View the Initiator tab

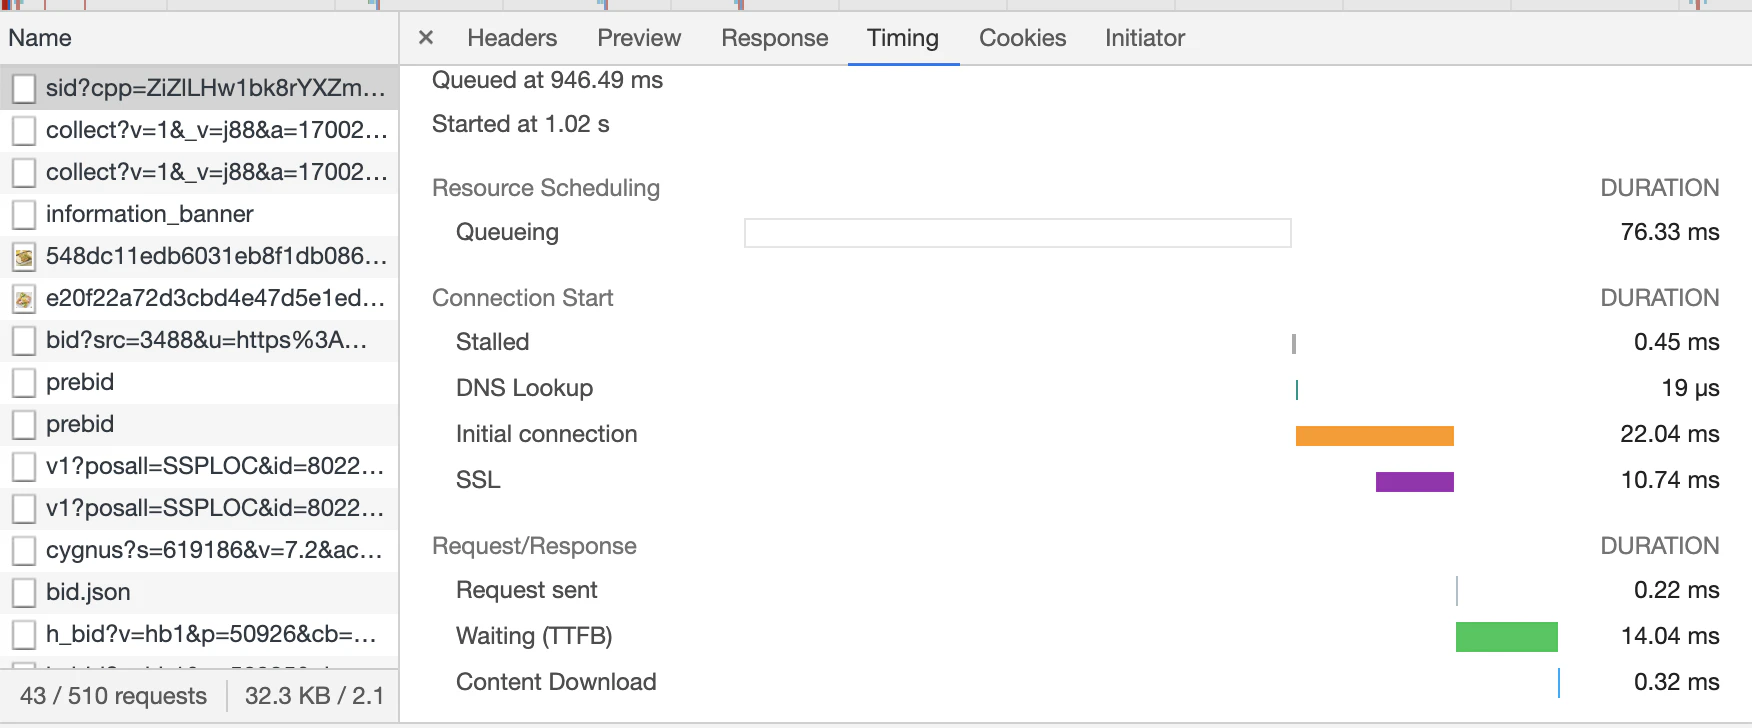click(1145, 38)
